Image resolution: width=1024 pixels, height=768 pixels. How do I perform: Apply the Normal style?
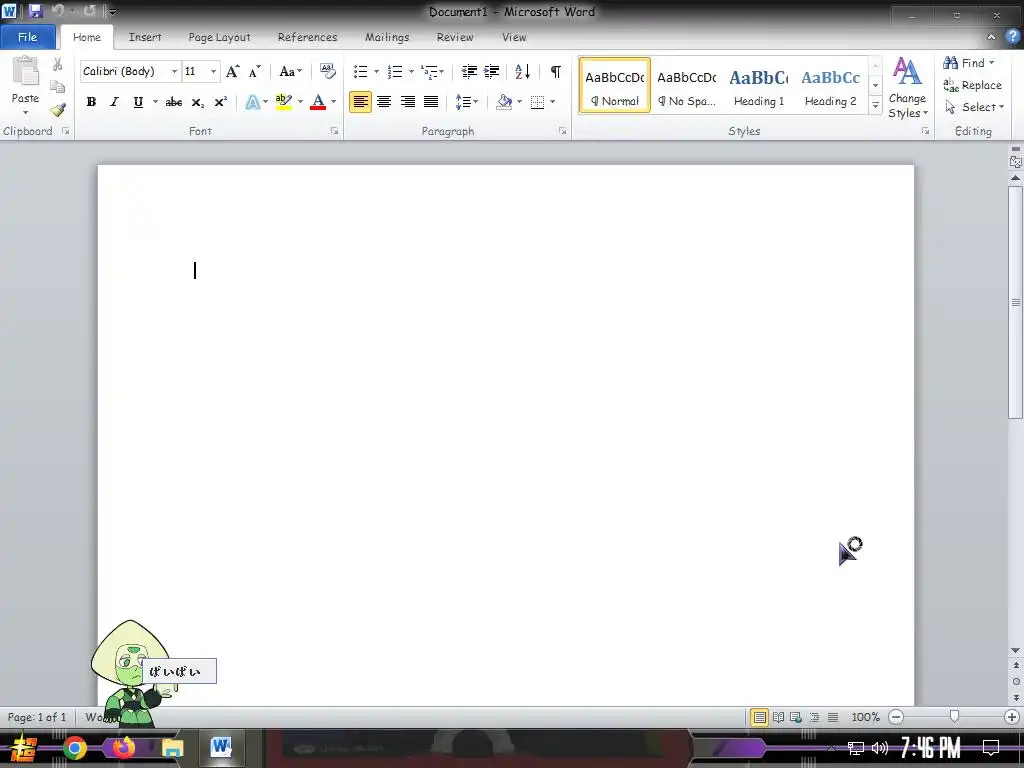point(615,86)
